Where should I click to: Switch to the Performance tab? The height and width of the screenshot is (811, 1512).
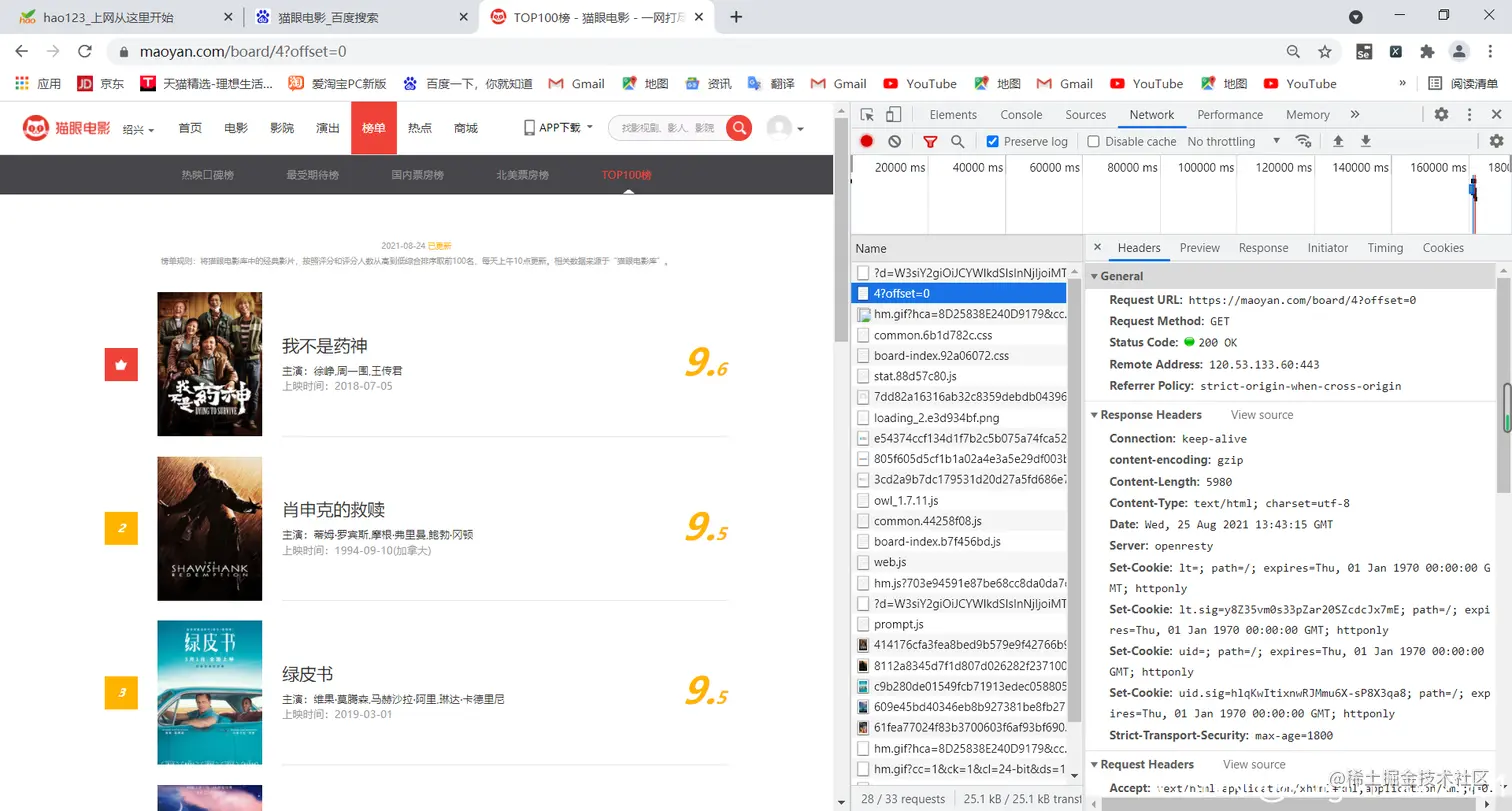click(1230, 114)
